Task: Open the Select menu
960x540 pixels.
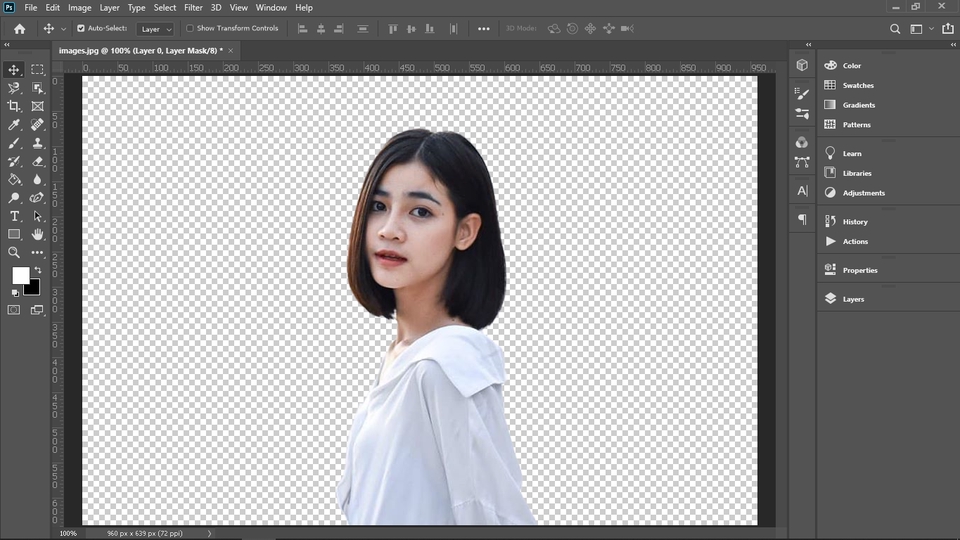Action: [x=165, y=7]
